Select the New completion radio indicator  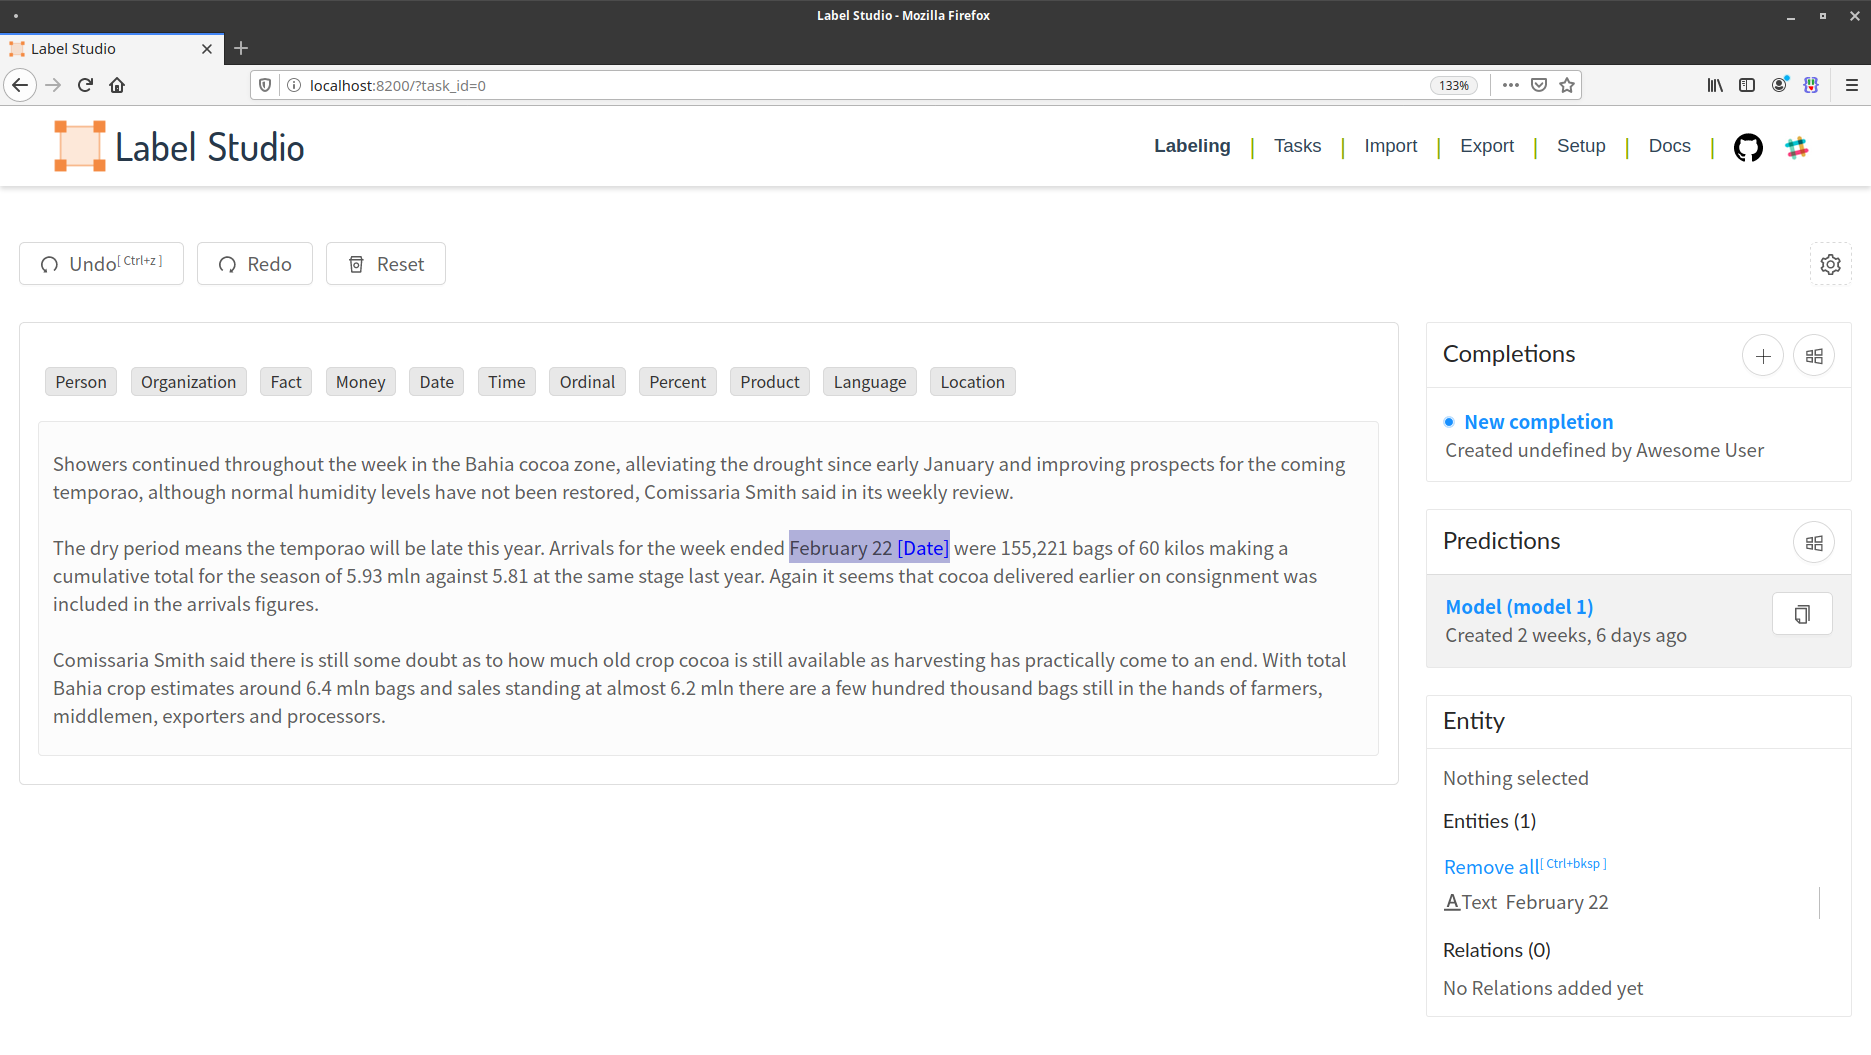coord(1449,422)
